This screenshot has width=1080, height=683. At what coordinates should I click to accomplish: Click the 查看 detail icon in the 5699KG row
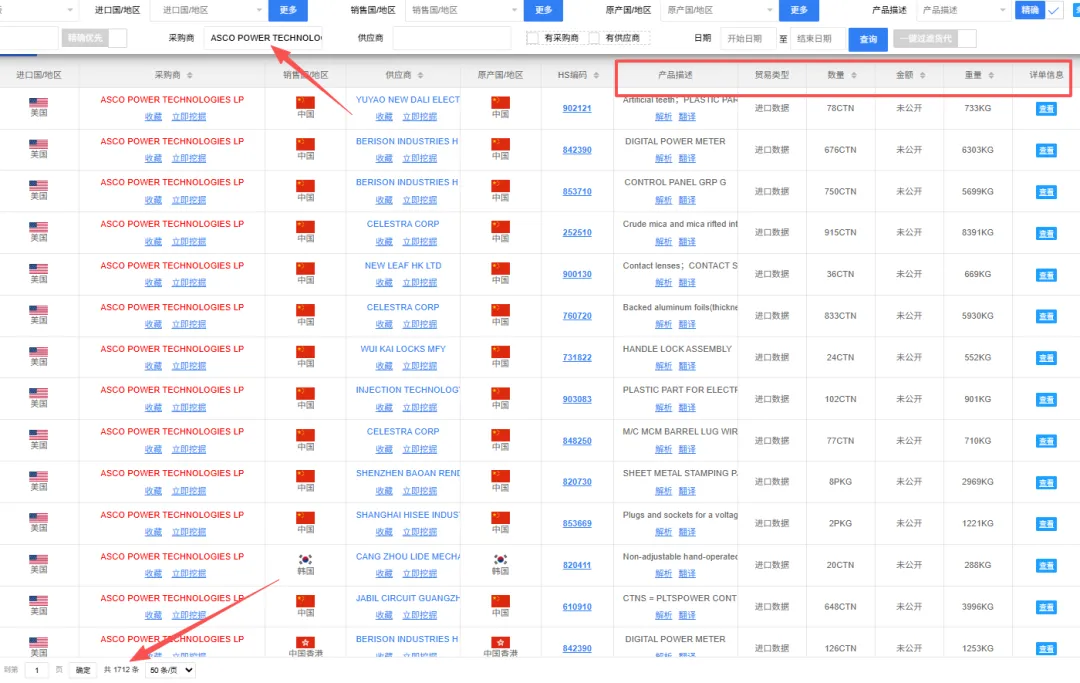tap(1046, 192)
